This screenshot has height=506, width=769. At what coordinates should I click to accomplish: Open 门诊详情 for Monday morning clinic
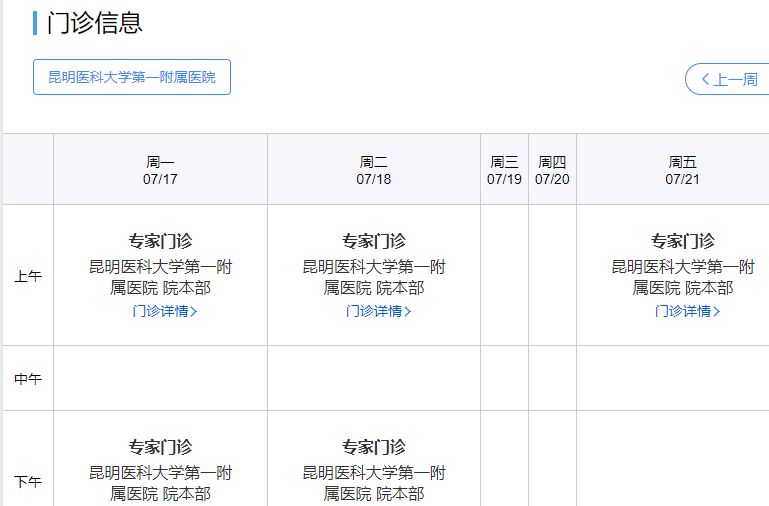point(165,311)
